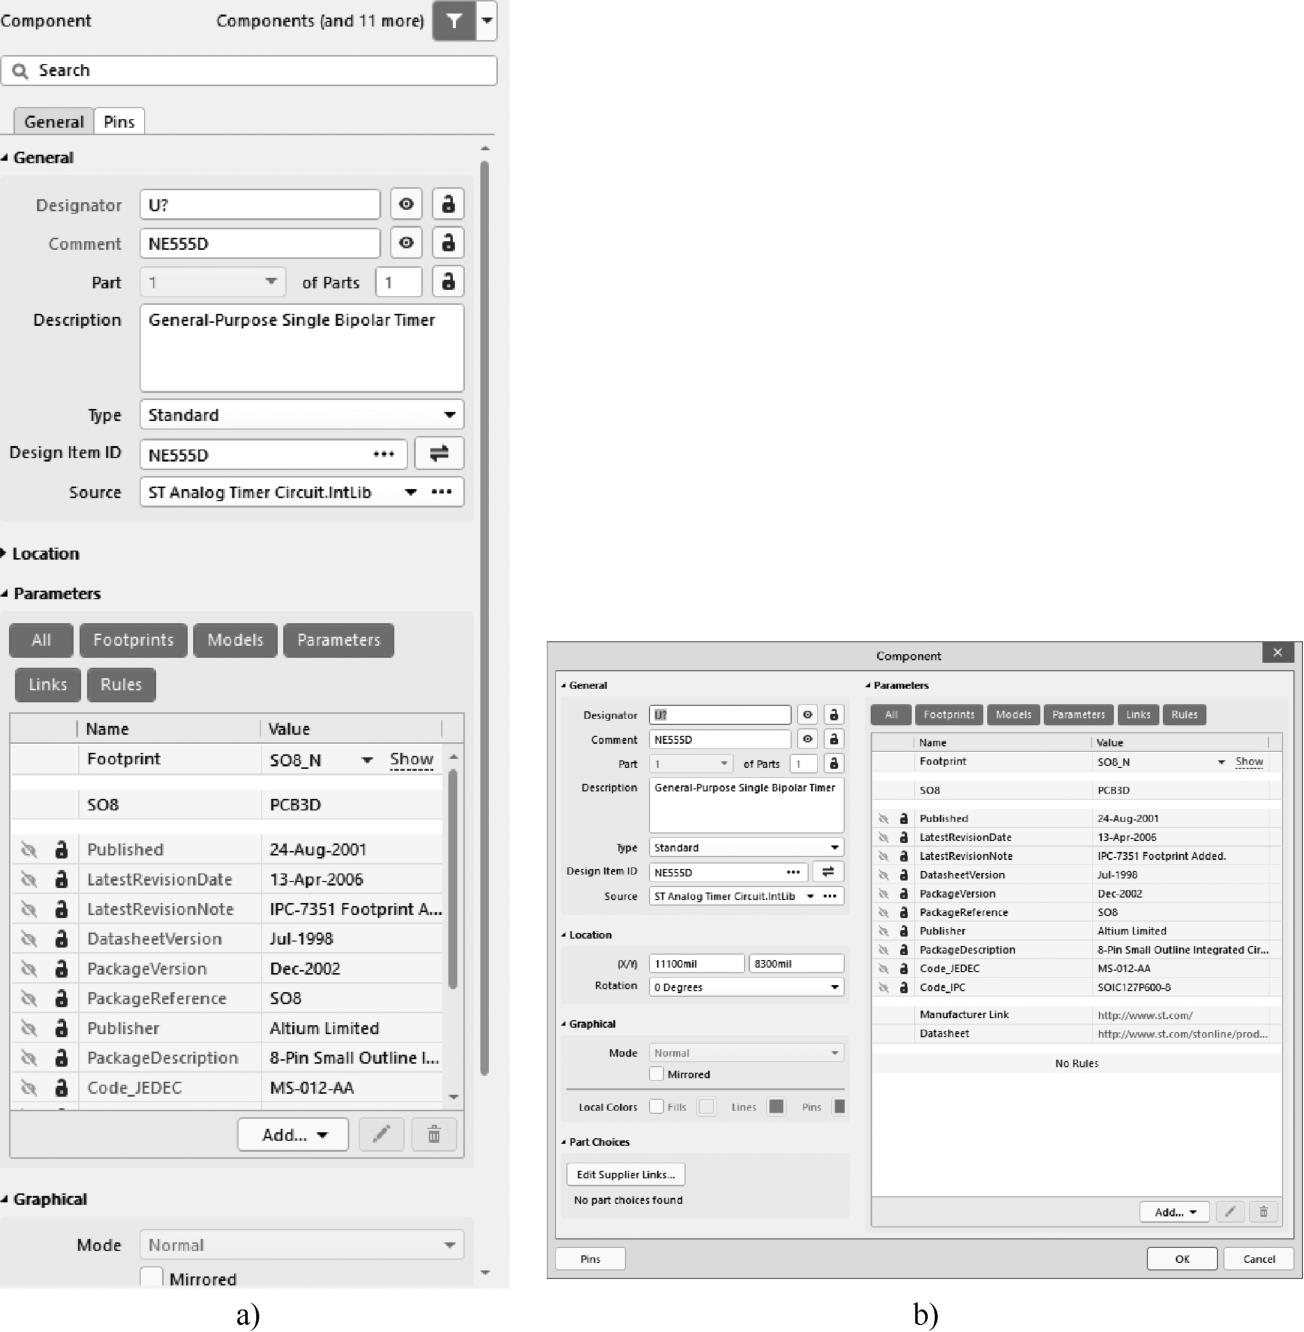Enable the Mirrored checkbox in the Component dialog
The width and height of the screenshot is (1304, 1332).
[x=657, y=1074]
